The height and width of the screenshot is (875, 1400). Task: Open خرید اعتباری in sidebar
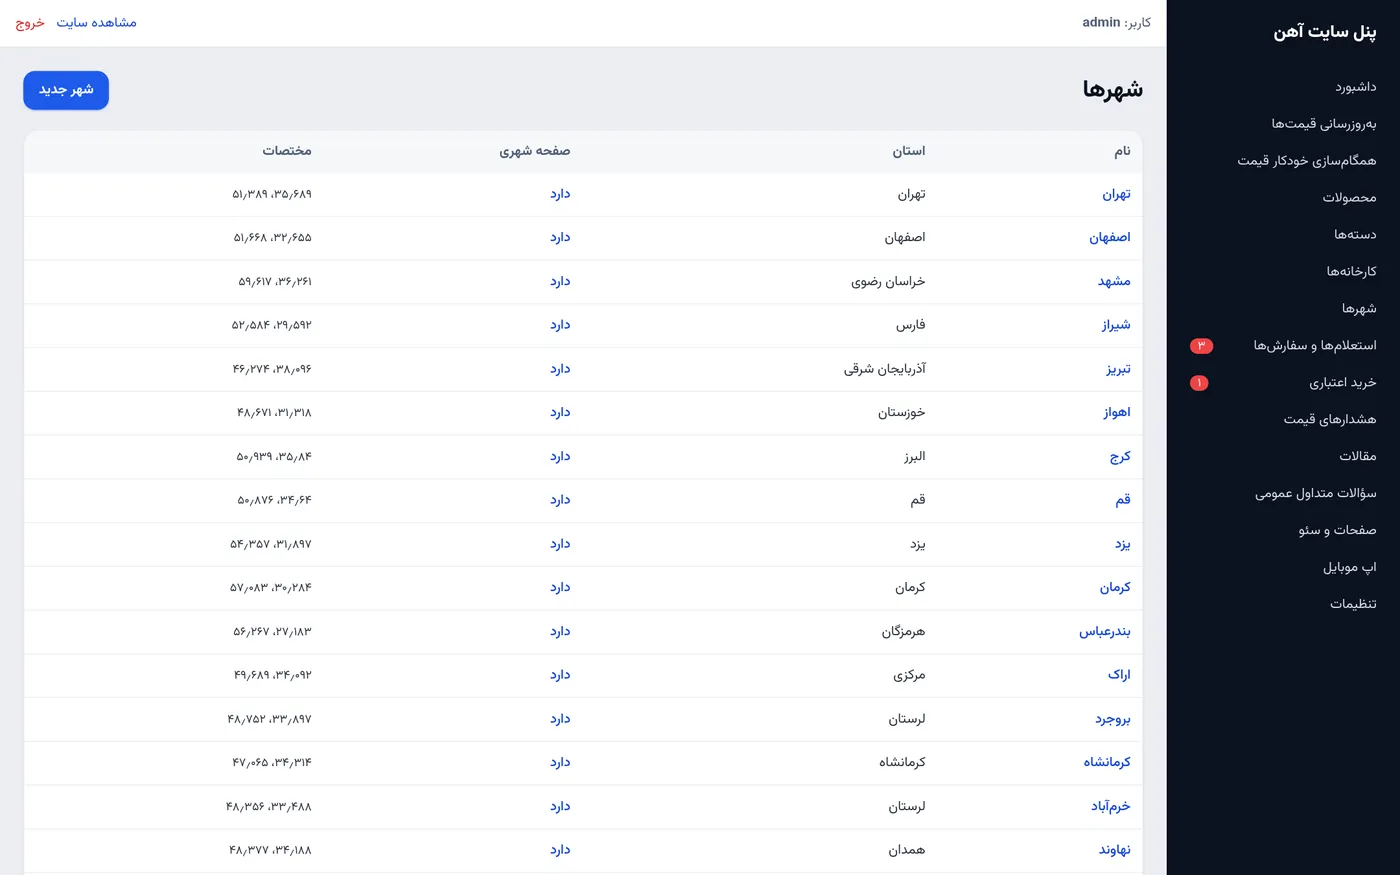click(x=1342, y=383)
